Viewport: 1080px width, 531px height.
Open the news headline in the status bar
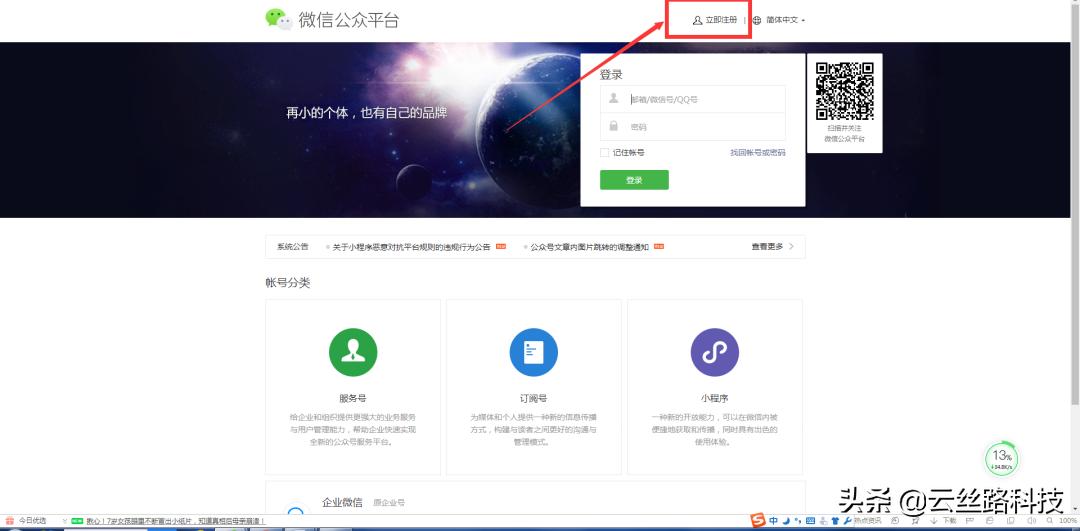coord(176,521)
